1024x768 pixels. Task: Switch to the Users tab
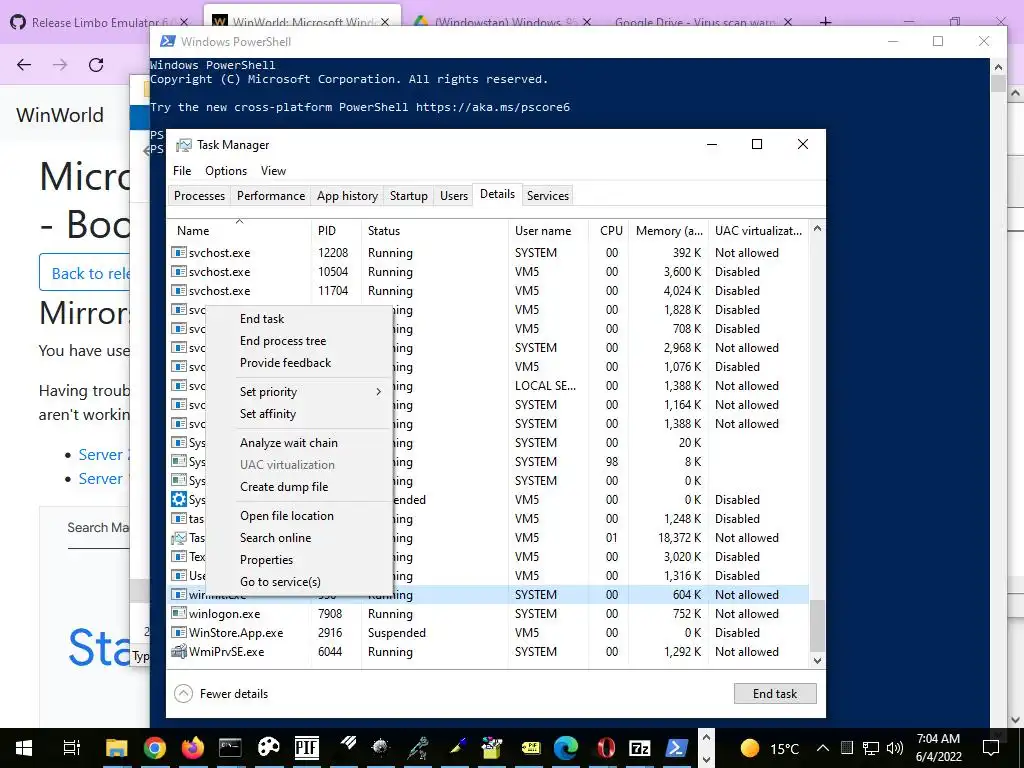[x=454, y=196]
